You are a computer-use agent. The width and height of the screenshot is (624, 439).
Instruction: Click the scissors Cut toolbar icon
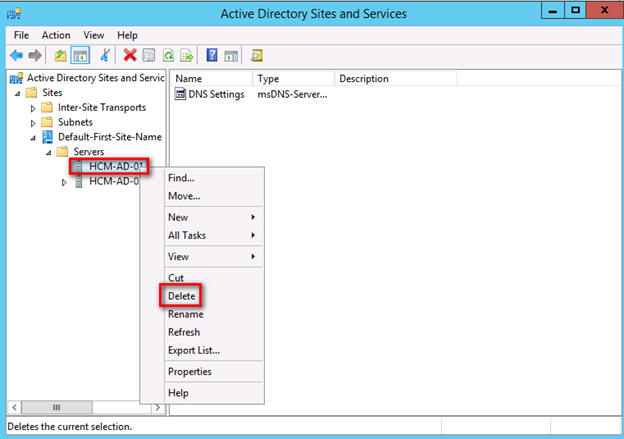tap(105, 55)
